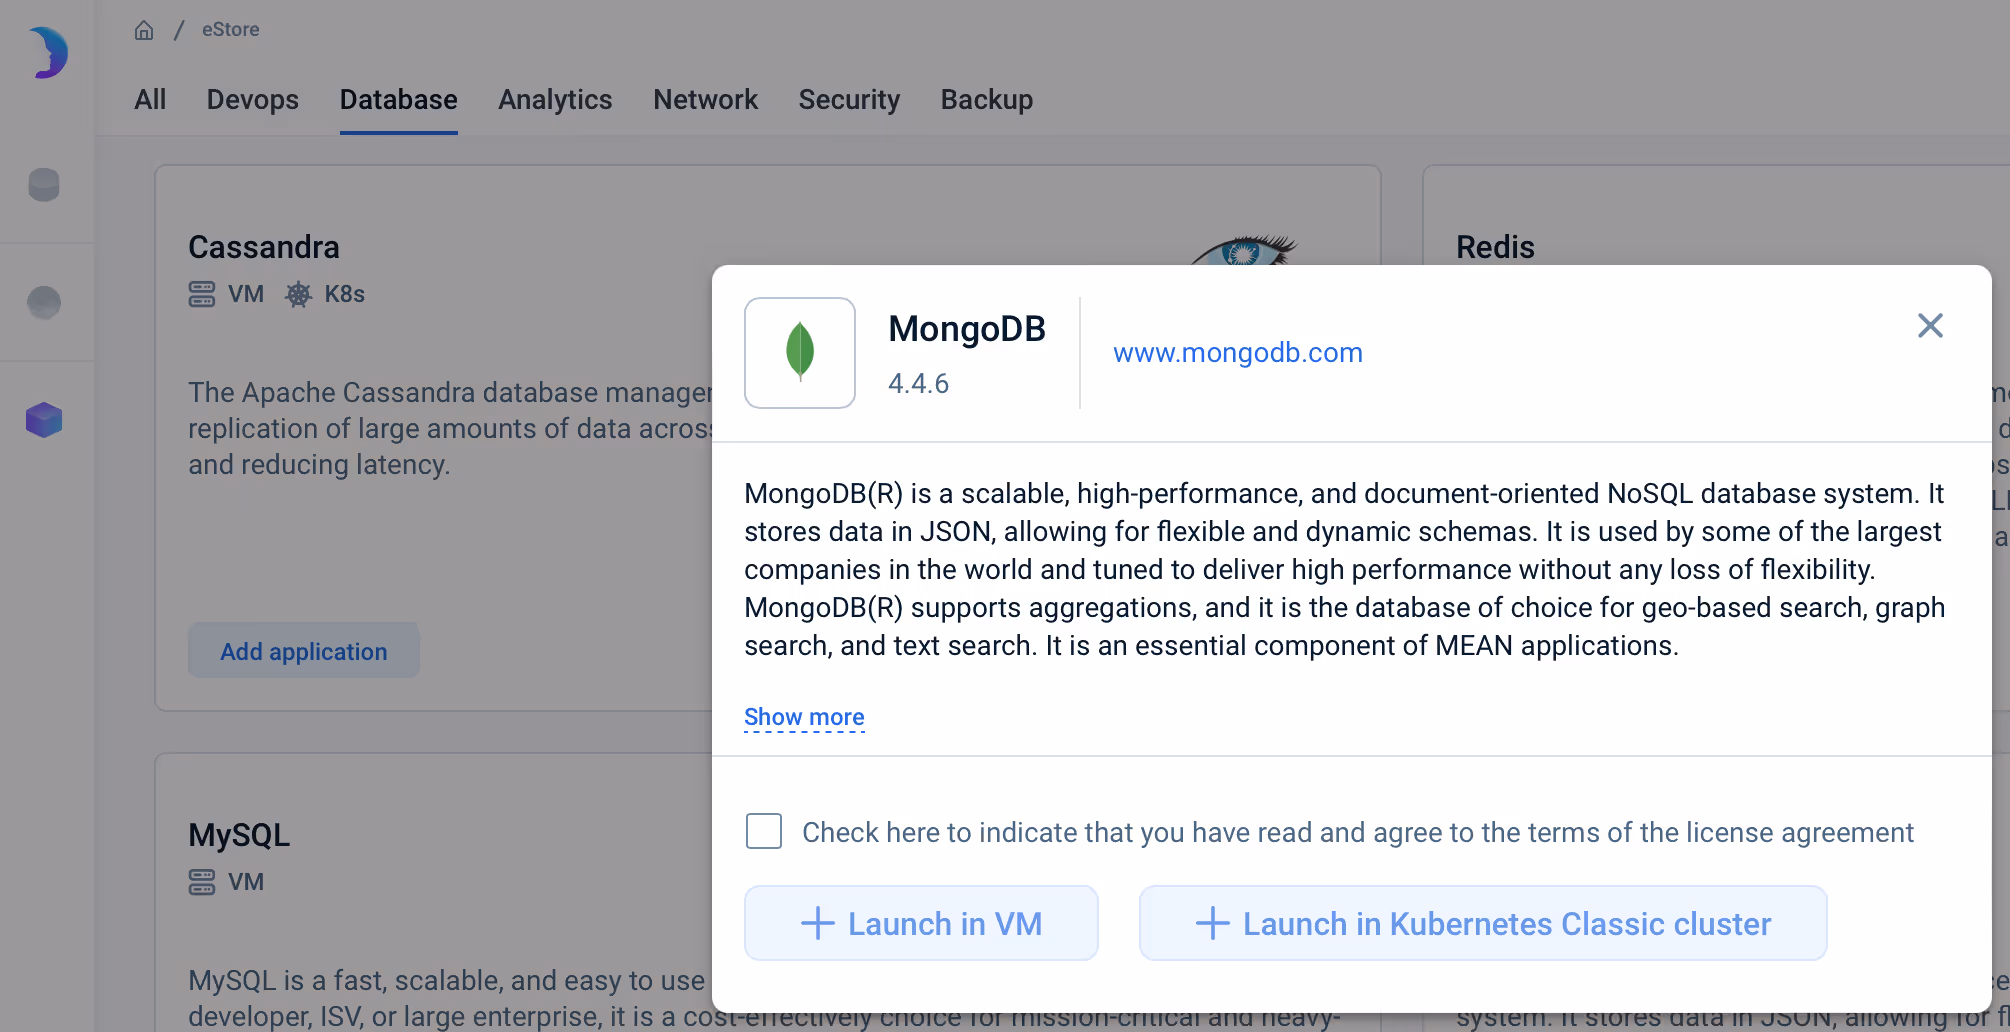Expand the Show more description
This screenshot has height=1032, width=2010.
point(804,716)
